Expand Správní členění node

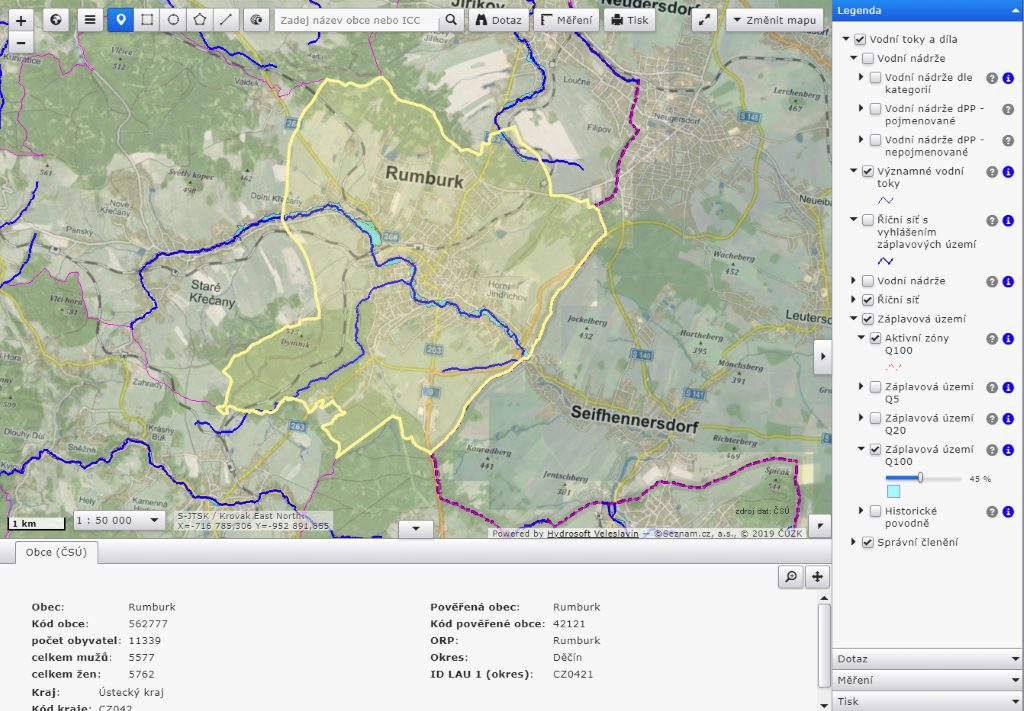click(x=854, y=542)
